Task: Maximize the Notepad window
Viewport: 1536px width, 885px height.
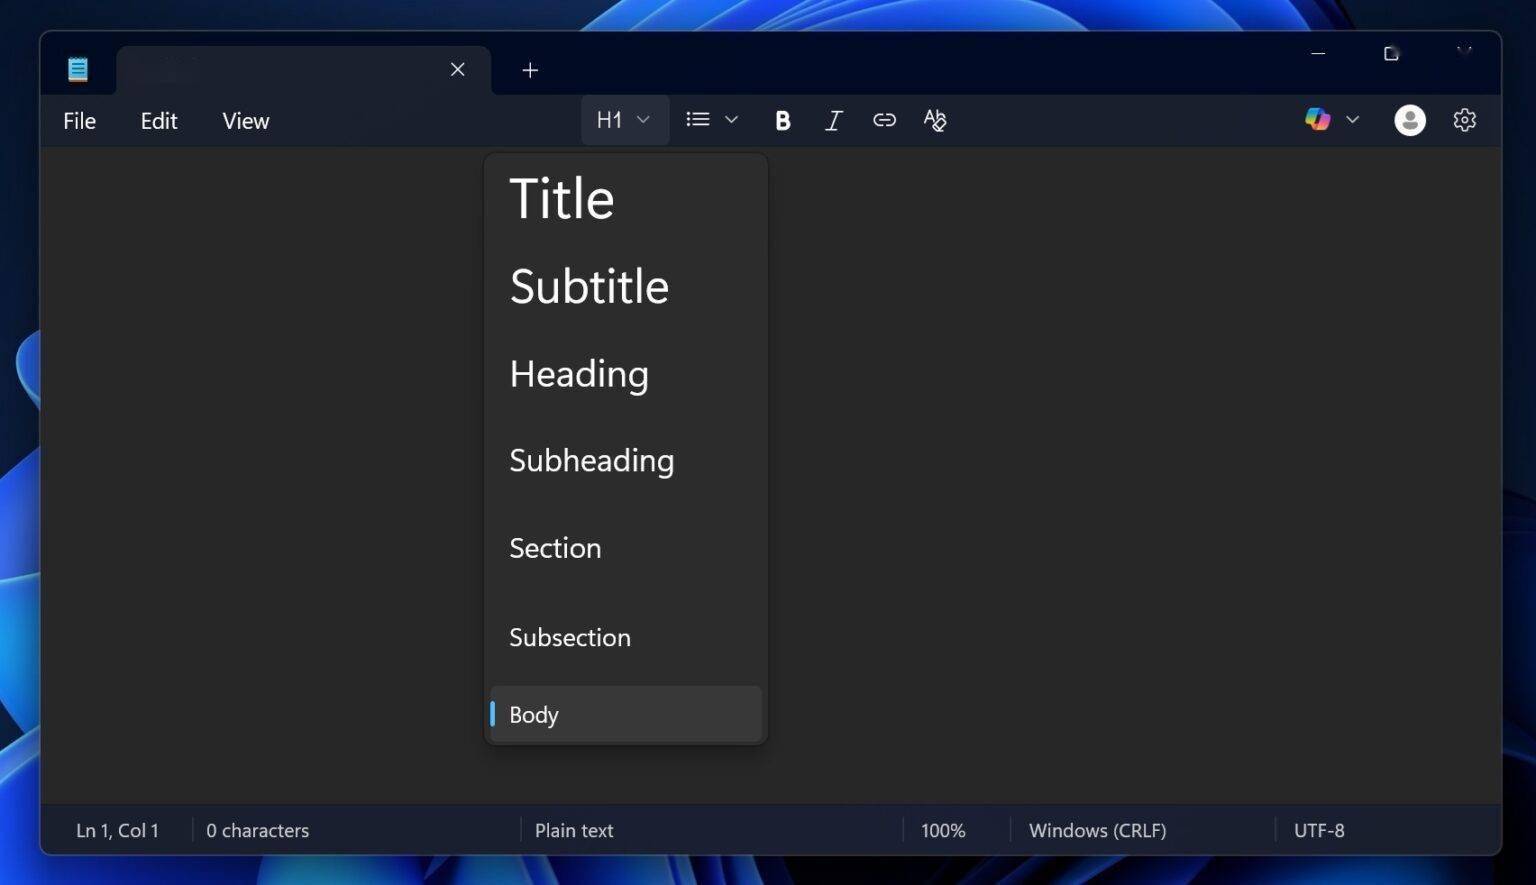Action: pyautogui.click(x=1391, y=53)
